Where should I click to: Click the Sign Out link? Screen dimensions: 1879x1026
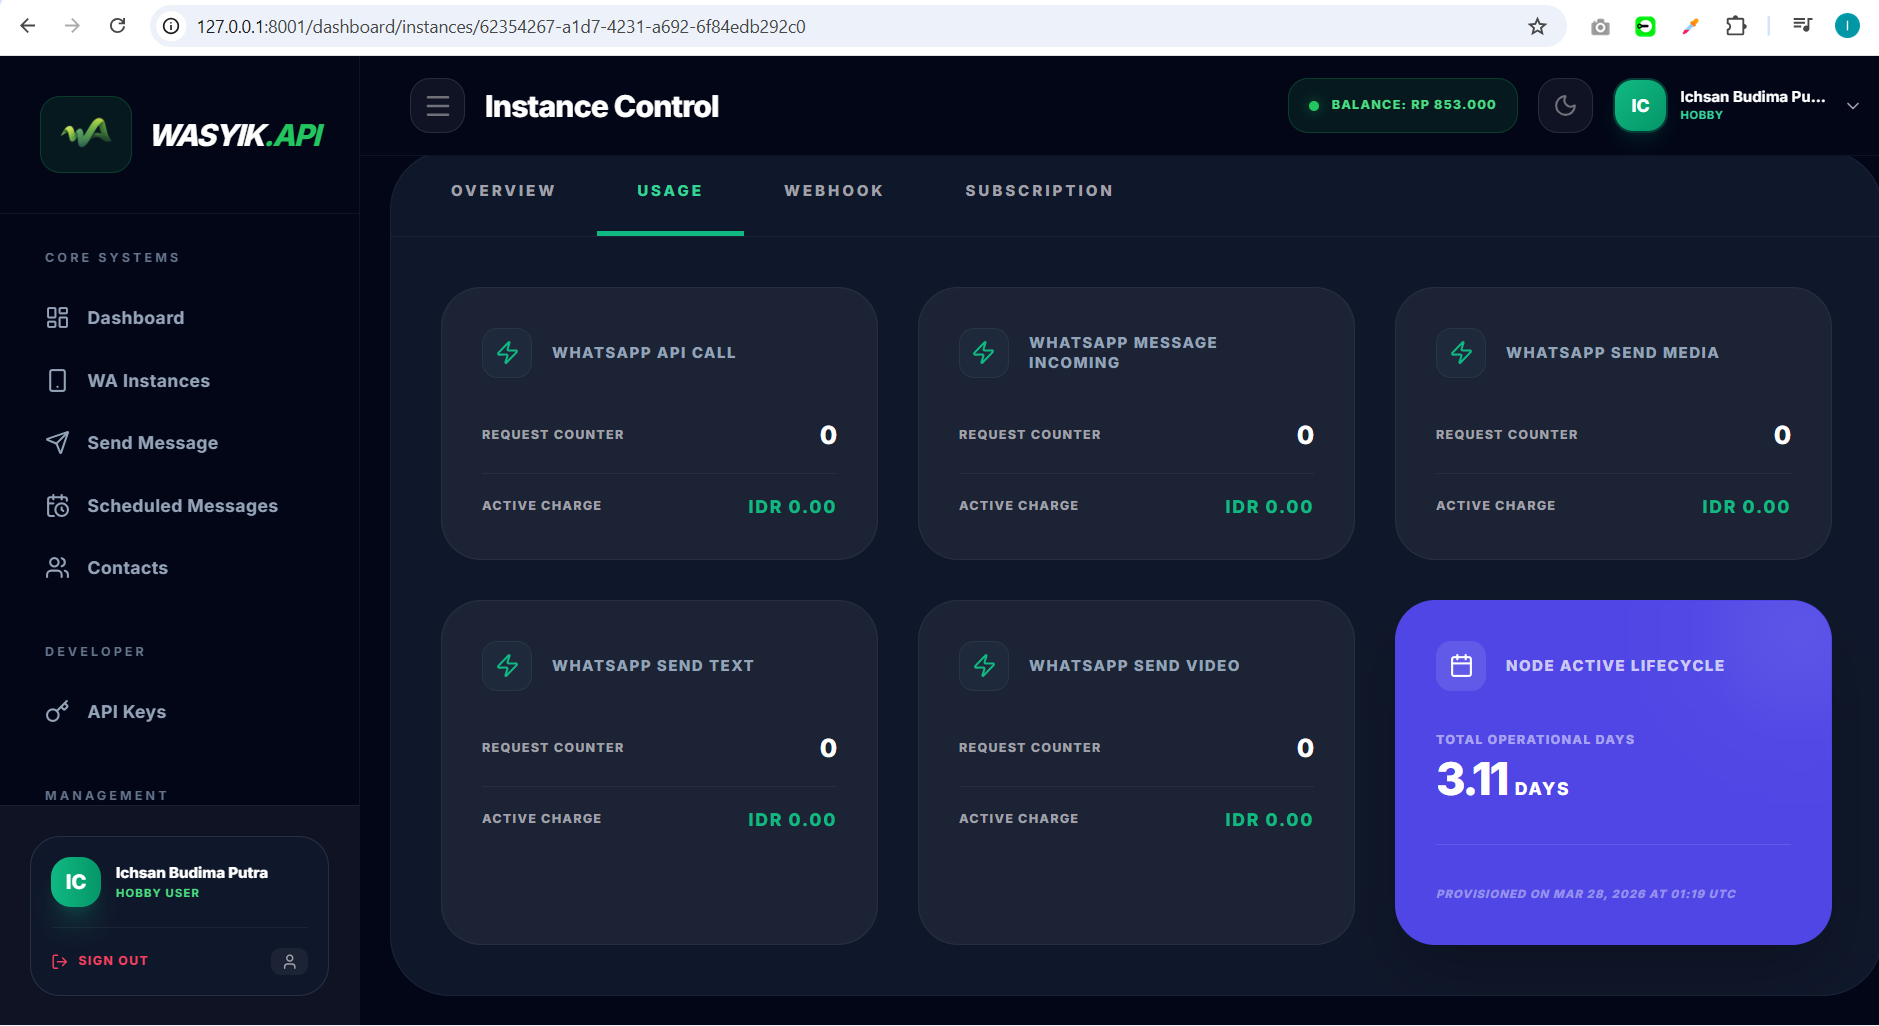tap(112, 961)
